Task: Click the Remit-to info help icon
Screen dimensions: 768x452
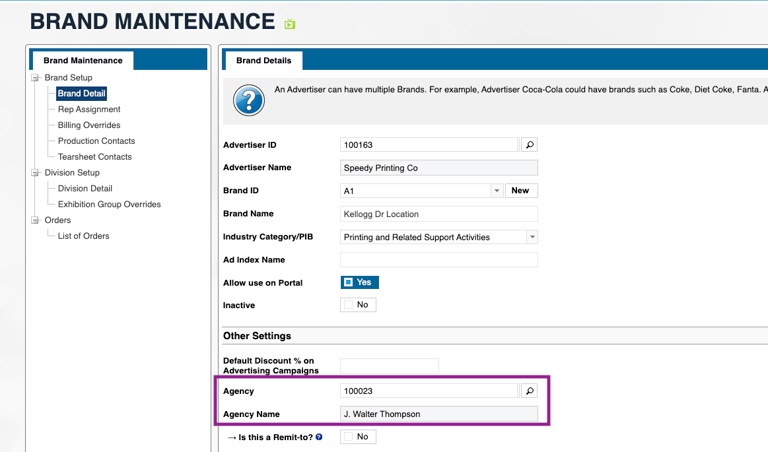Action: click(319, 437)
